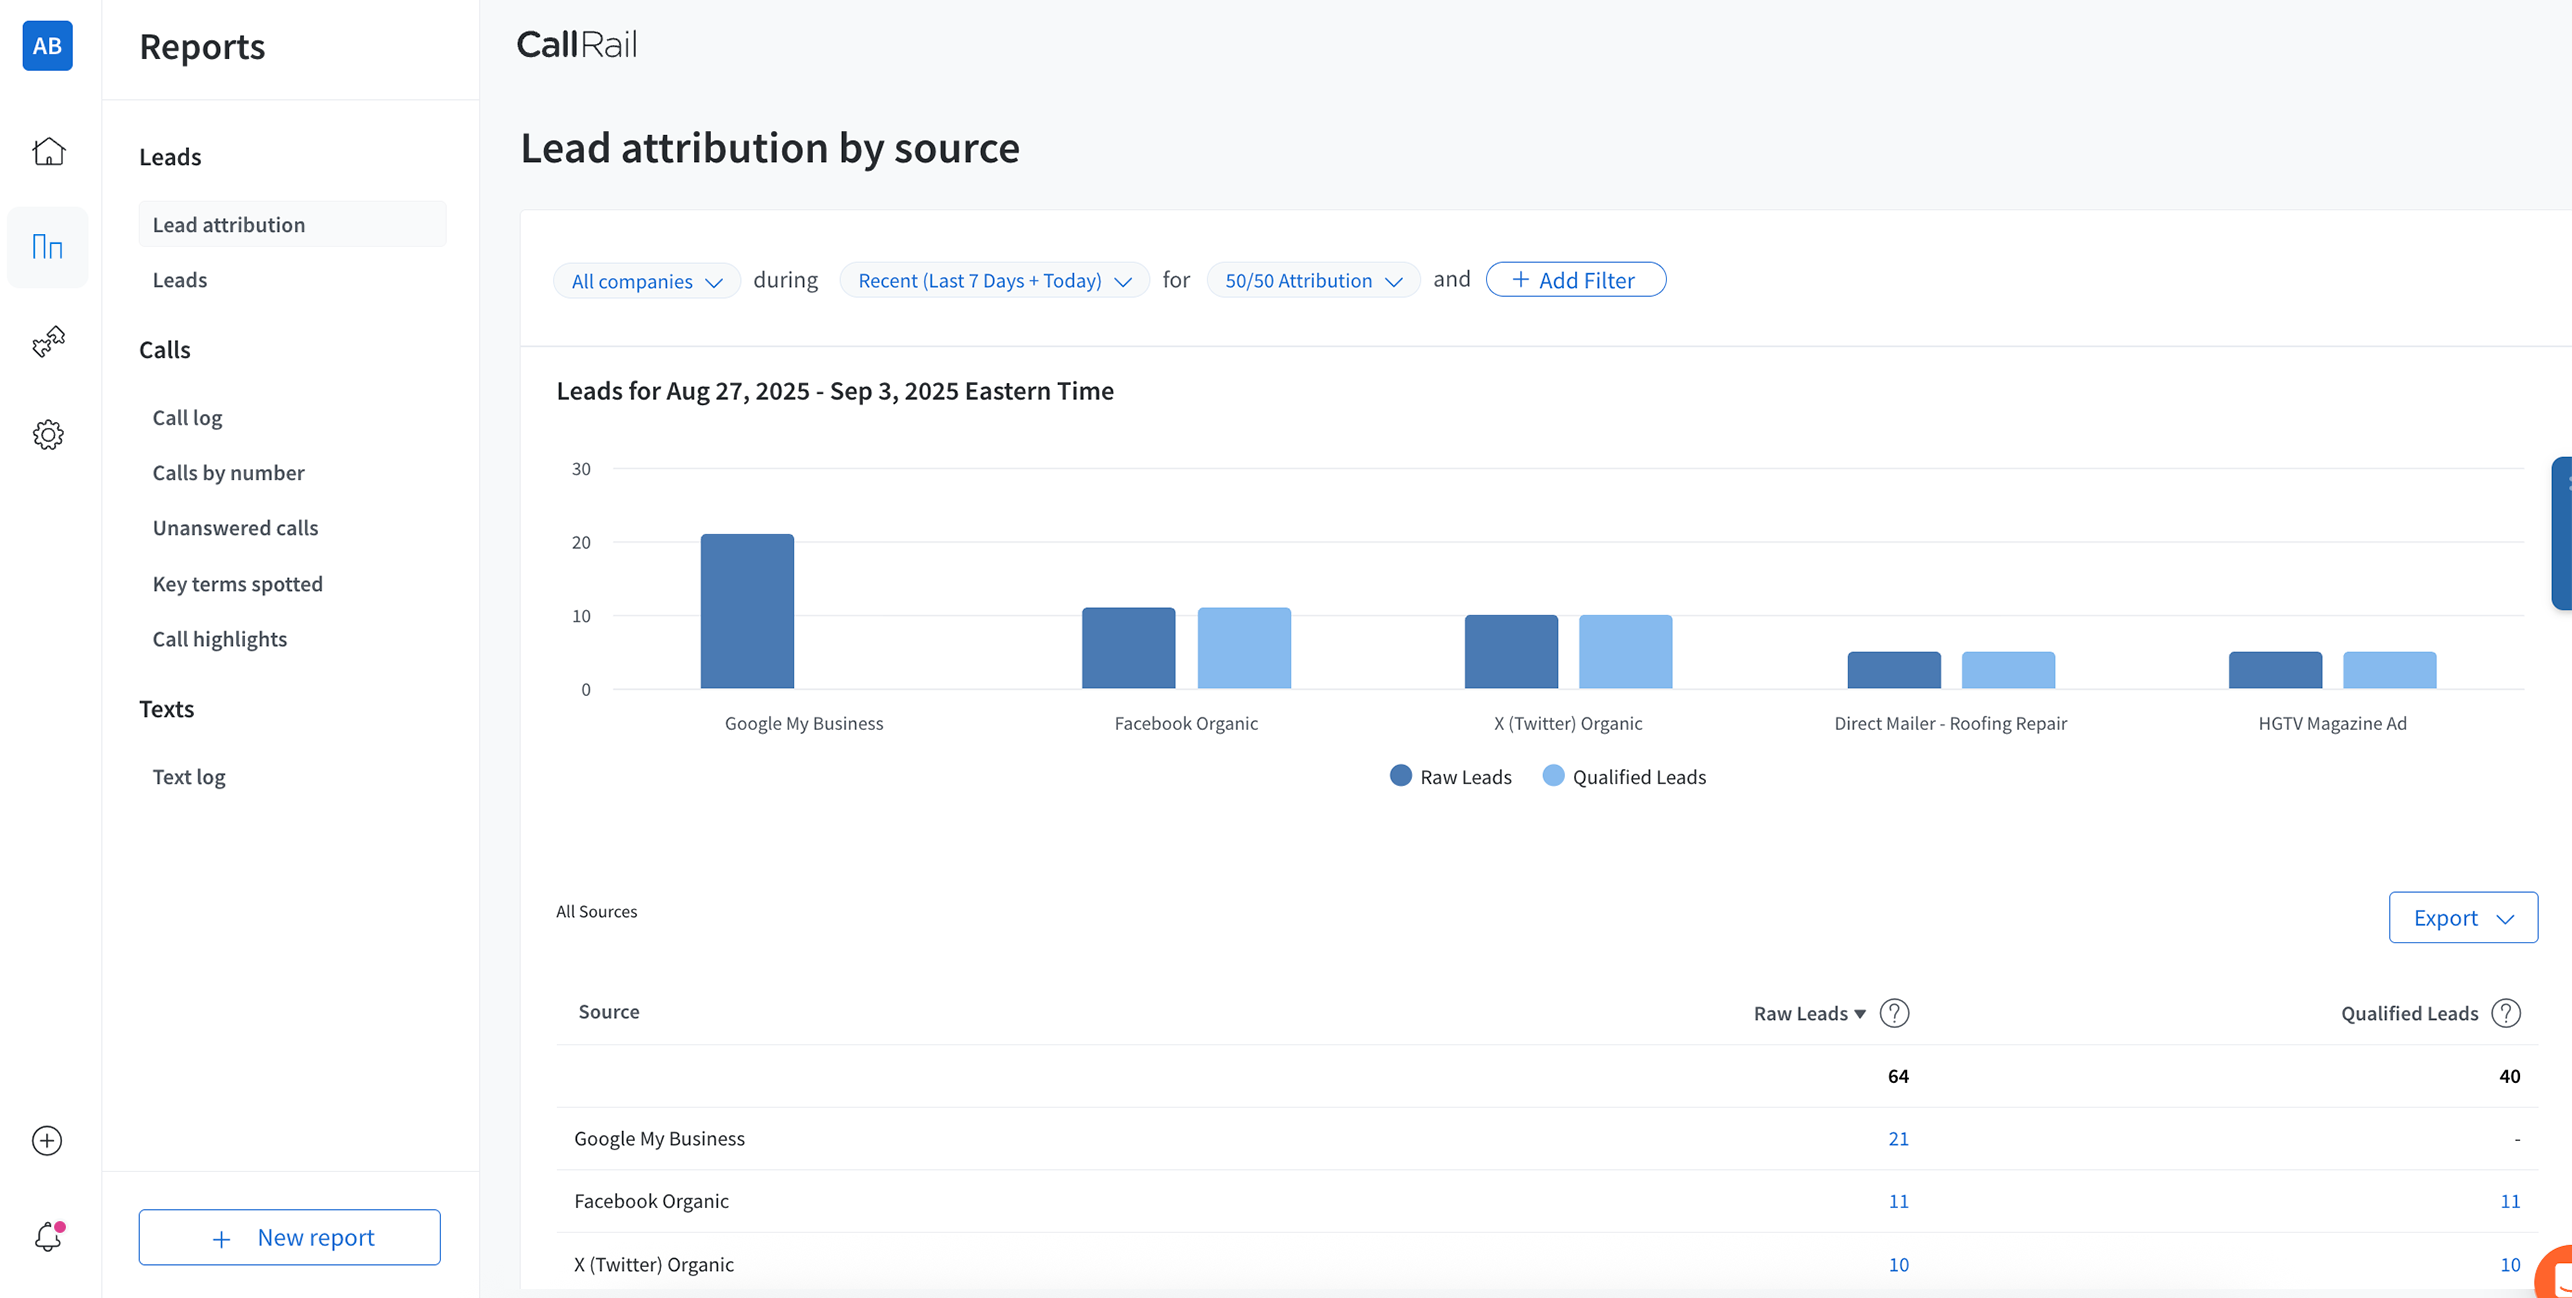
Task: Open the notifications bell icon
Action: click(x=48, y=1237)
